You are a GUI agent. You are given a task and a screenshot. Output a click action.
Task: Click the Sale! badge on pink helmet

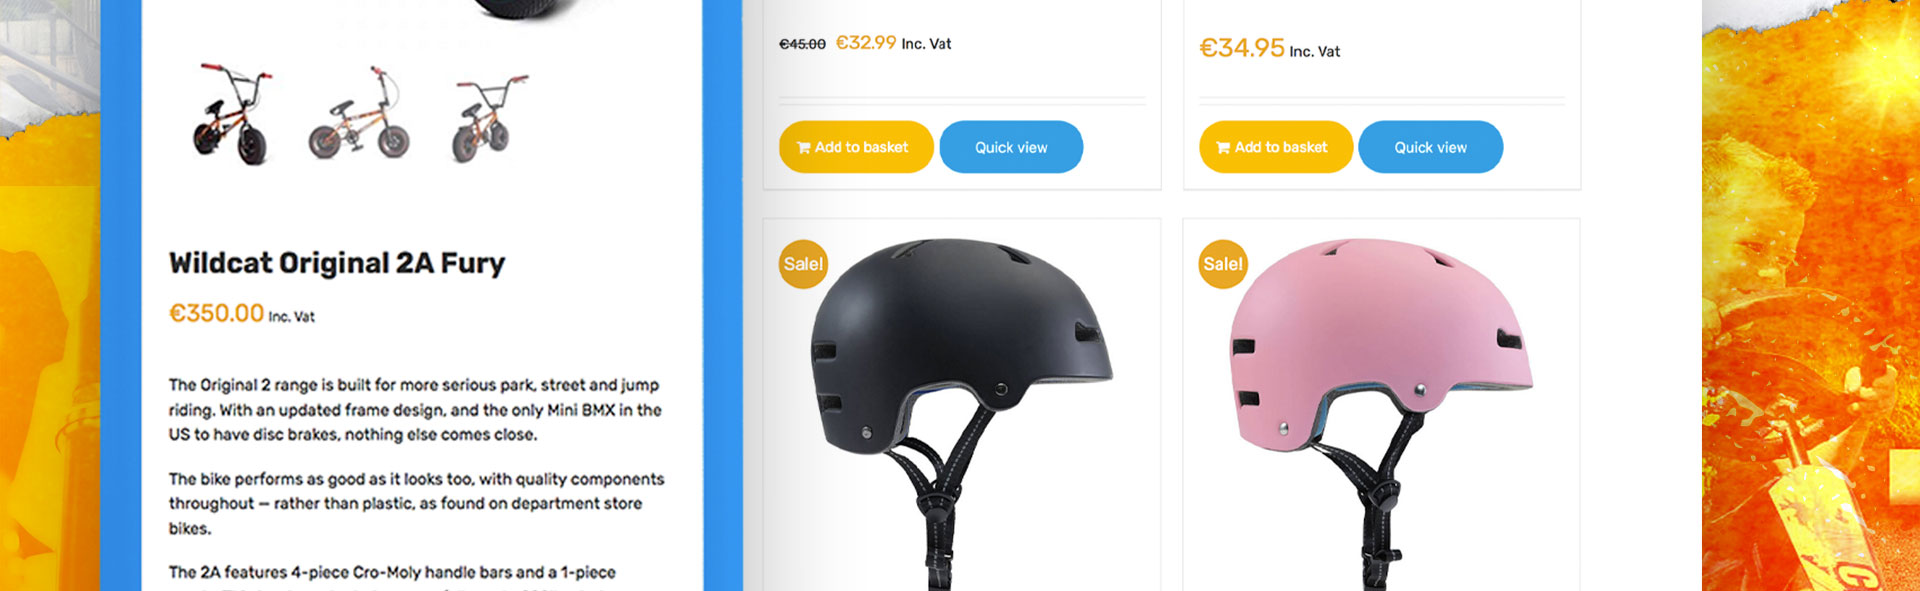[1223, 264]
